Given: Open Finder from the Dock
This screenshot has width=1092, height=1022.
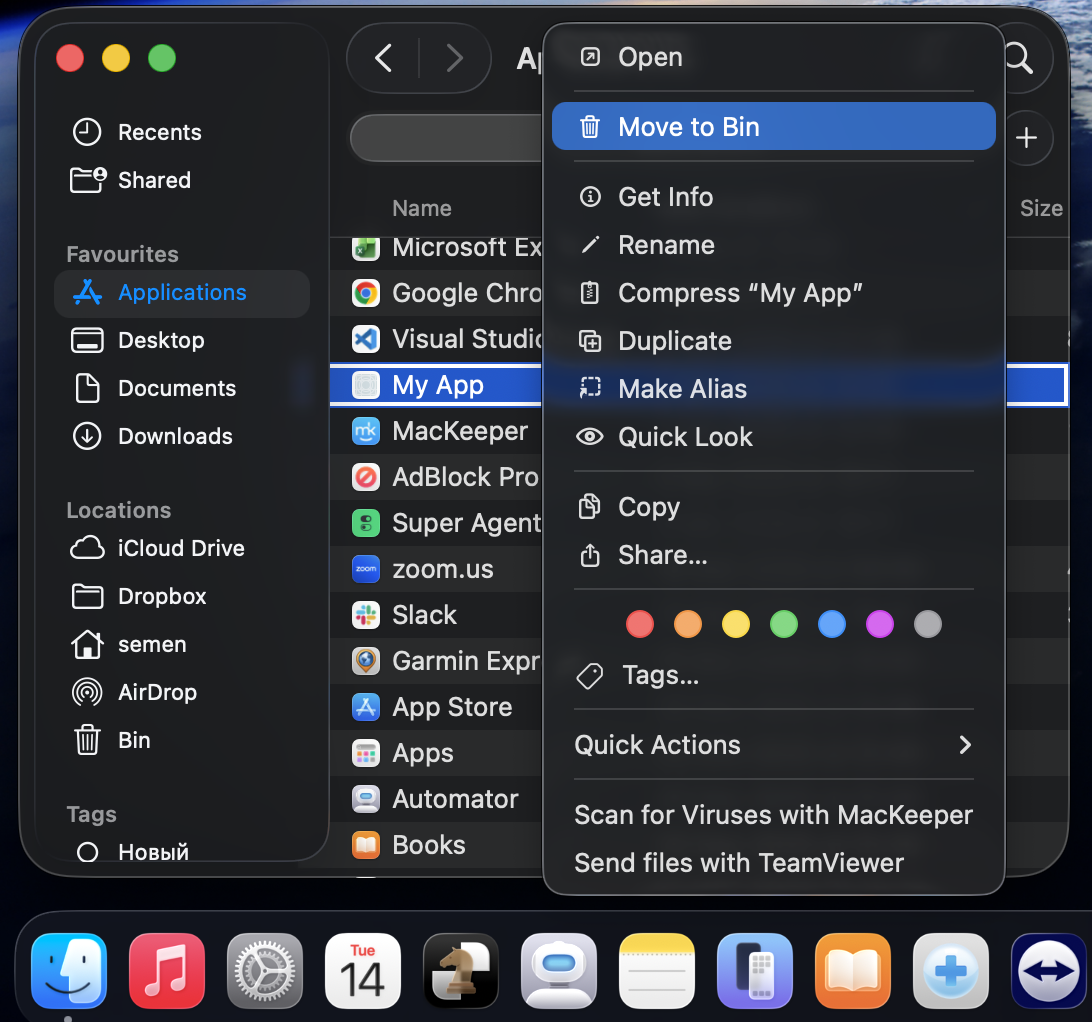Looking at the screenshot, I should (x=69, y=970).
